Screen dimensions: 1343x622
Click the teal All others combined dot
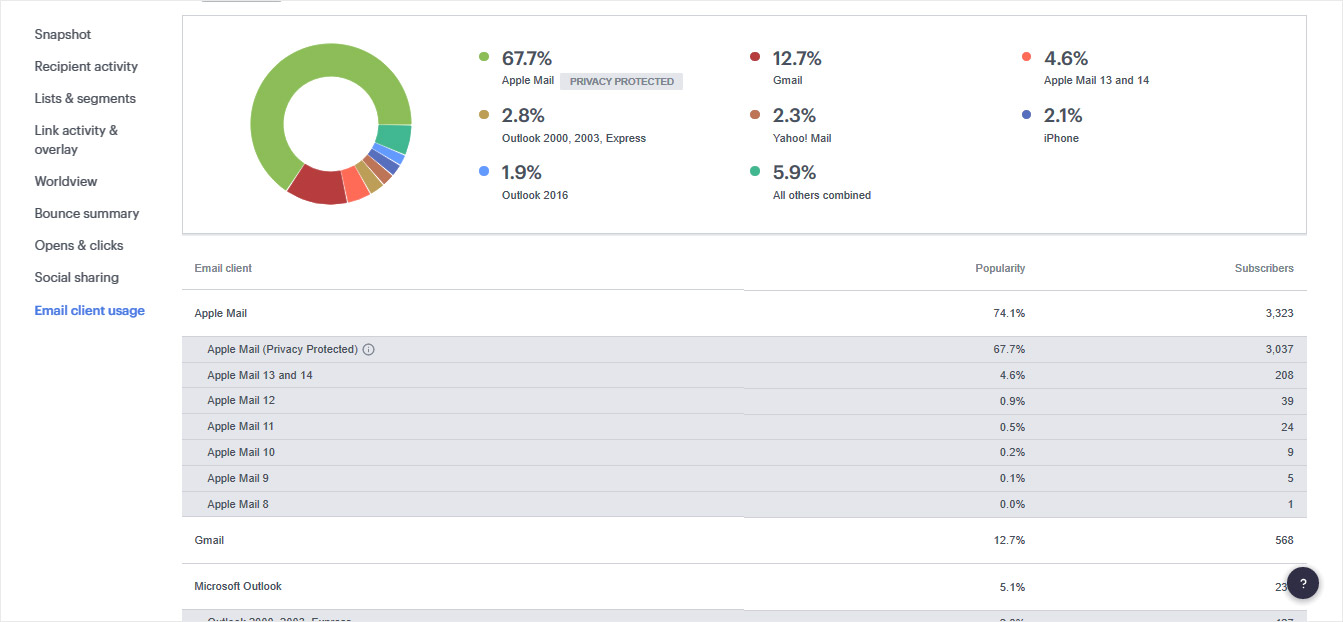[755, 171]
